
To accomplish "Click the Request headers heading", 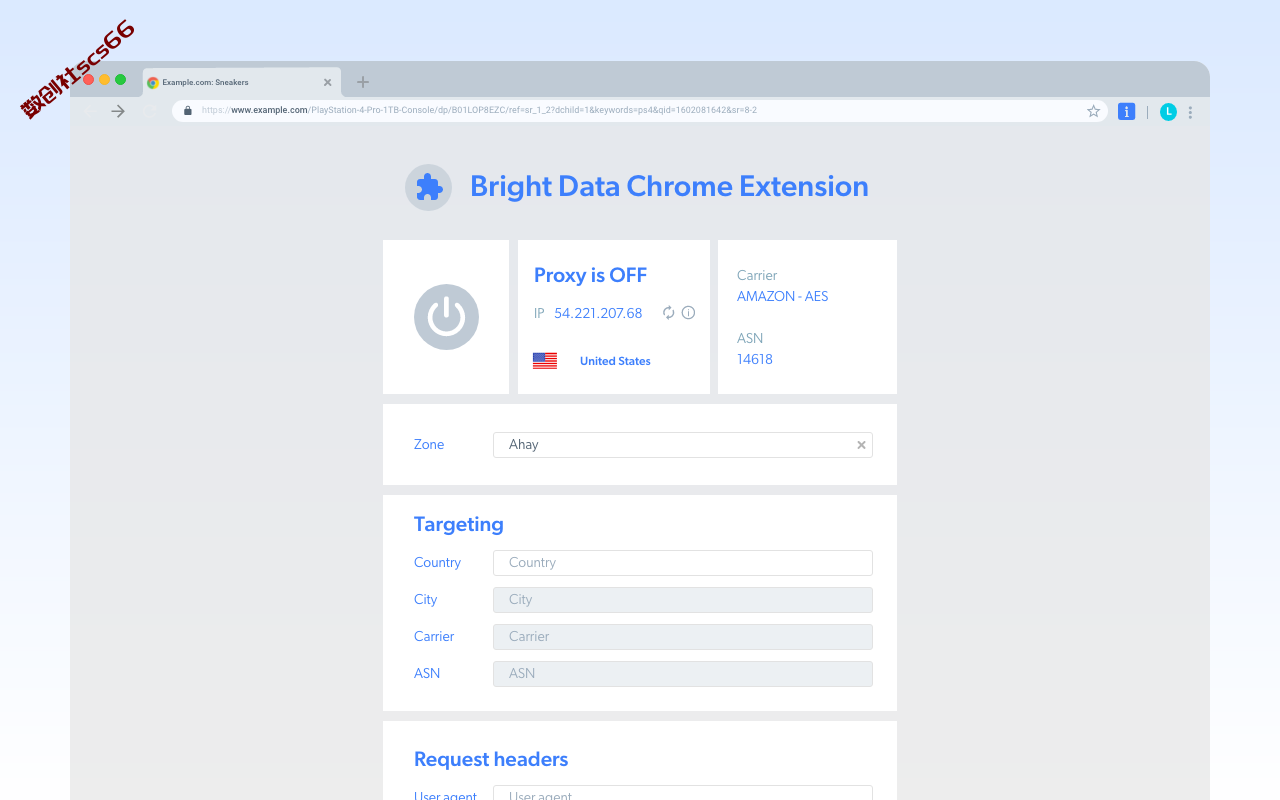I will 491,759.
